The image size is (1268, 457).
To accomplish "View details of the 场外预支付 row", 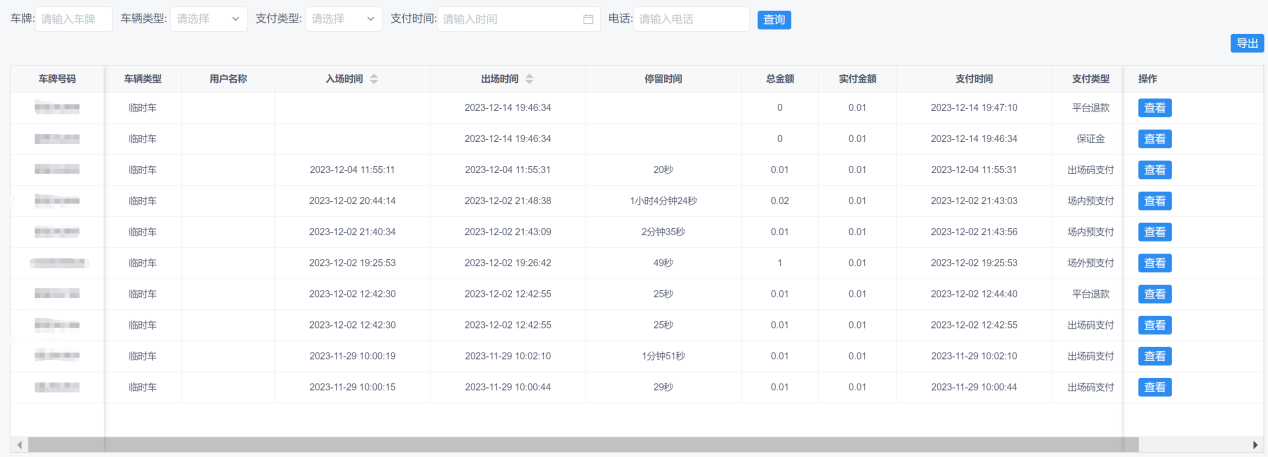I will tap(1155, 263).
